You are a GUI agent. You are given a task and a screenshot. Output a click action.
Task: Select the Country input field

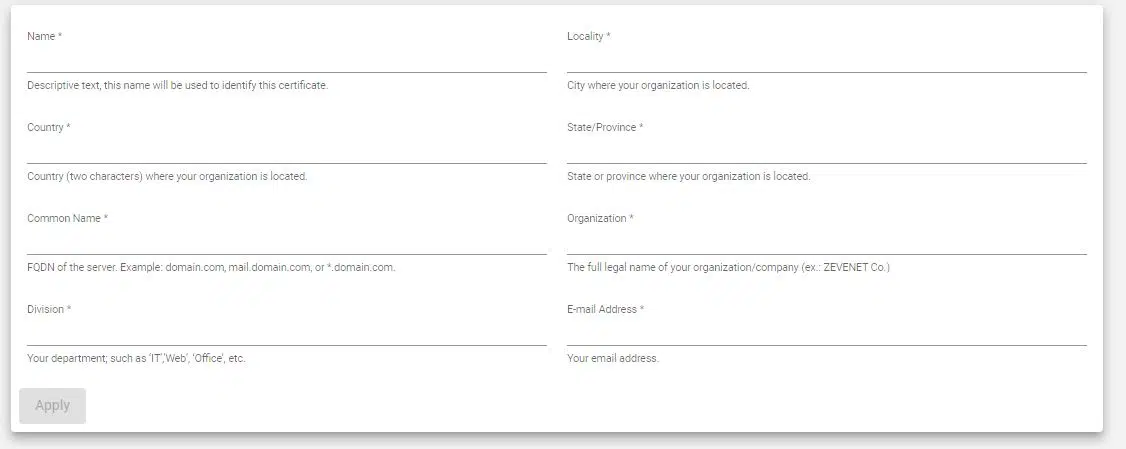pos(286,151)
